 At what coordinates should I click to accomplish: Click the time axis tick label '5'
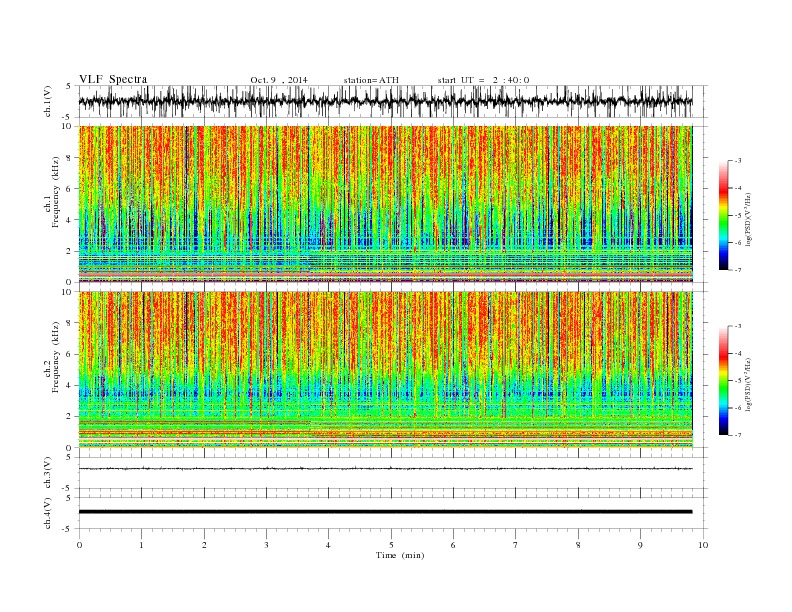pos(391,545)
